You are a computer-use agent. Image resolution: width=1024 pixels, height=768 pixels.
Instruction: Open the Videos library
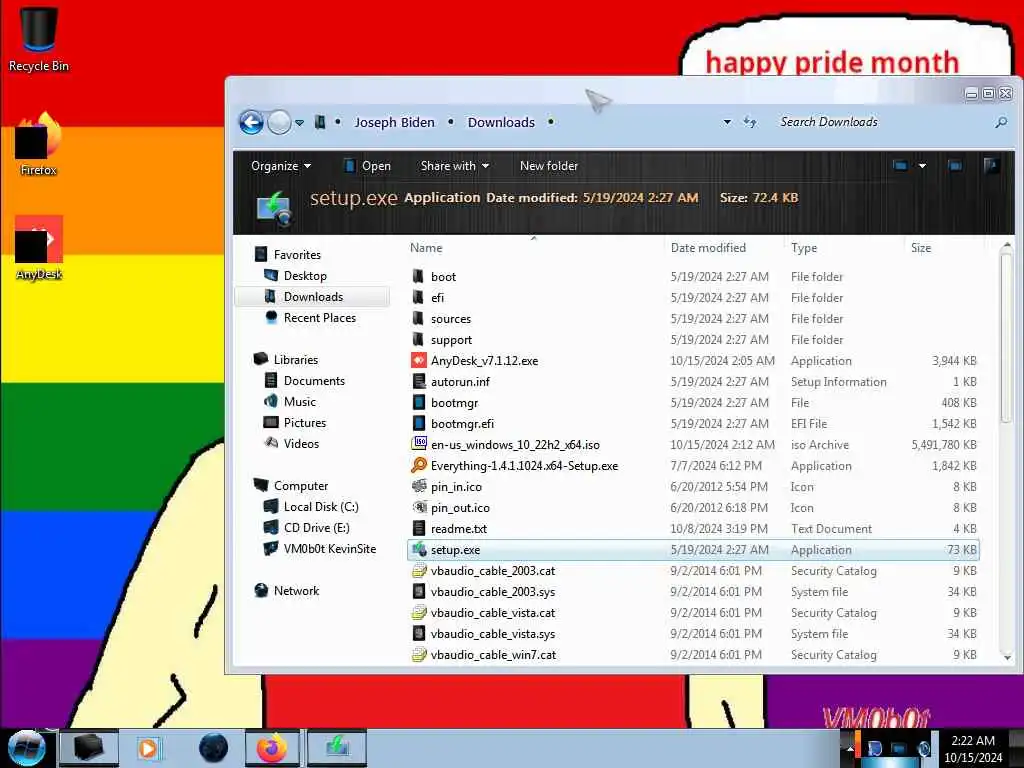pos(300,443)
